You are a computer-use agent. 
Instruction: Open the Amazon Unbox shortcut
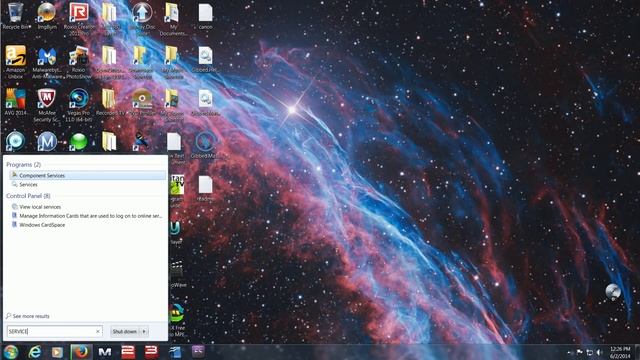[x=16, y=61]
